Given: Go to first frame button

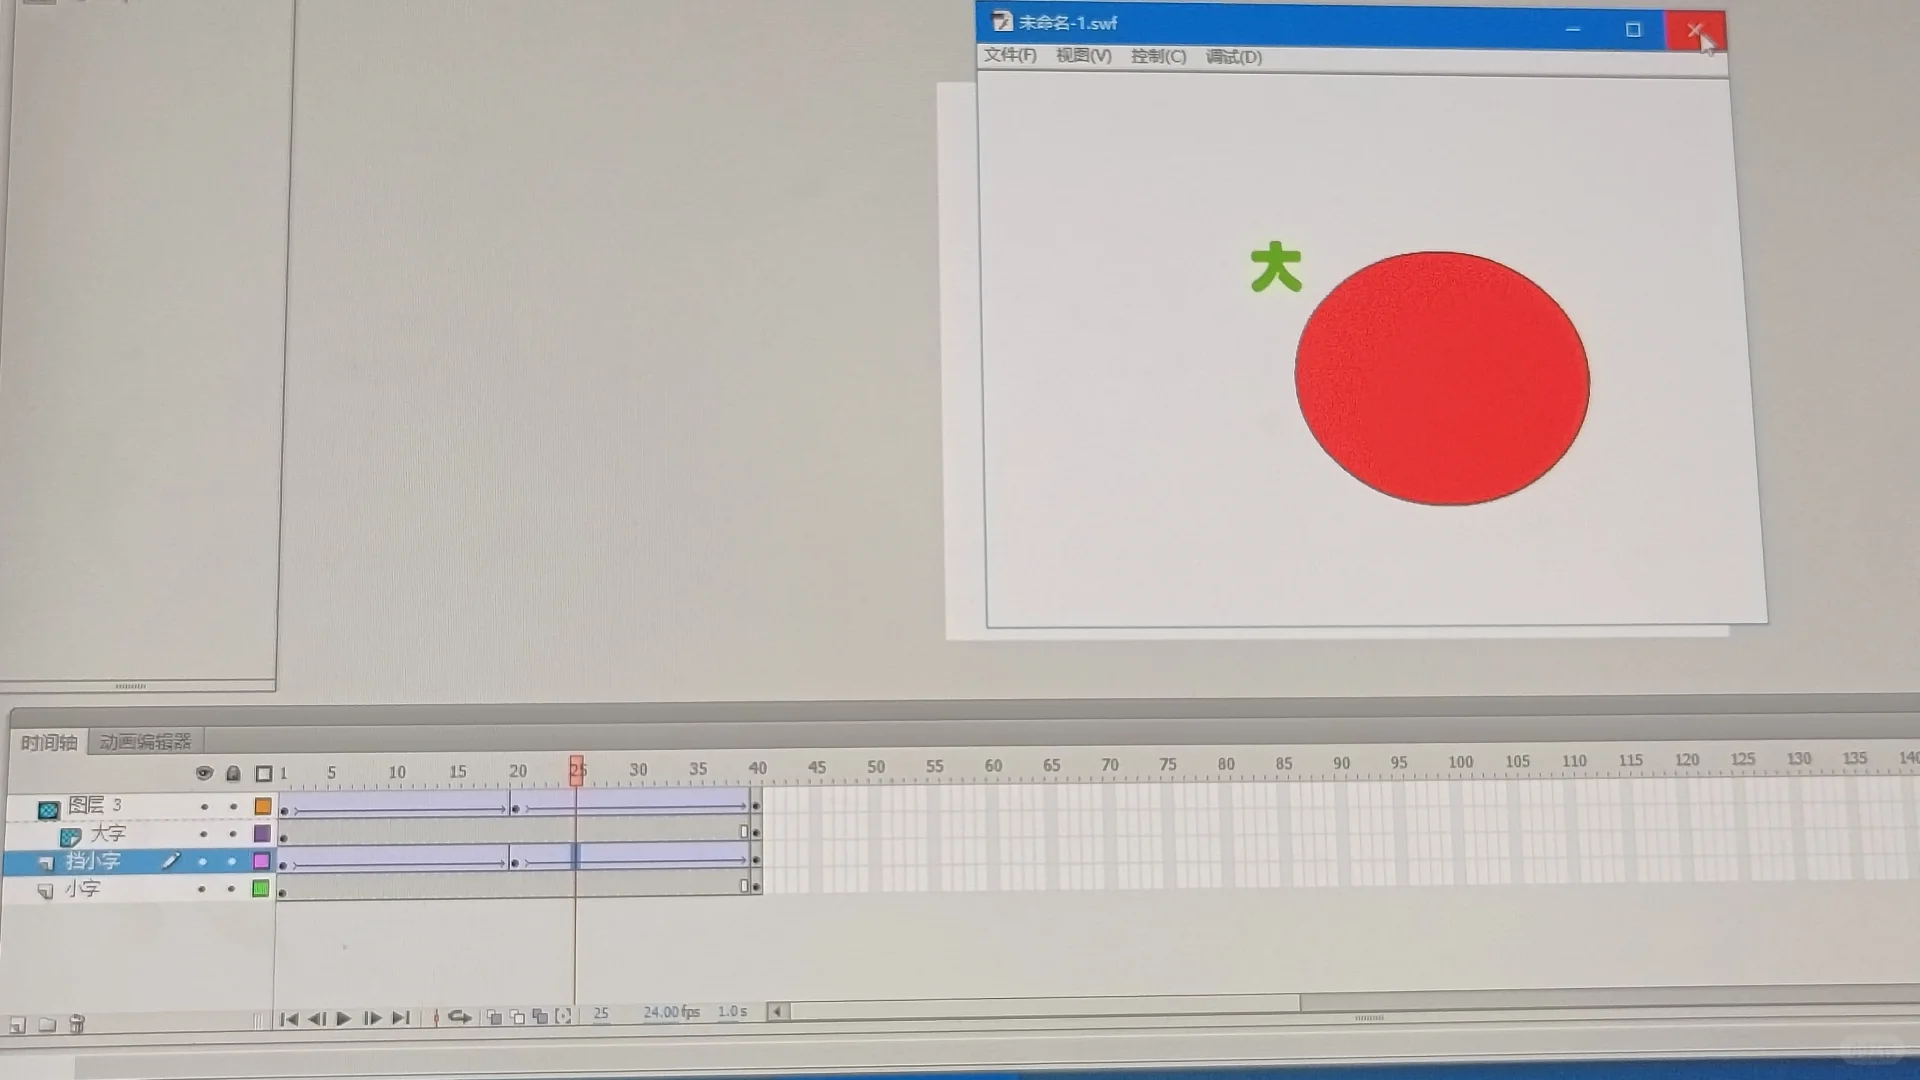Looking at the screenshot, I should 289,1019.
